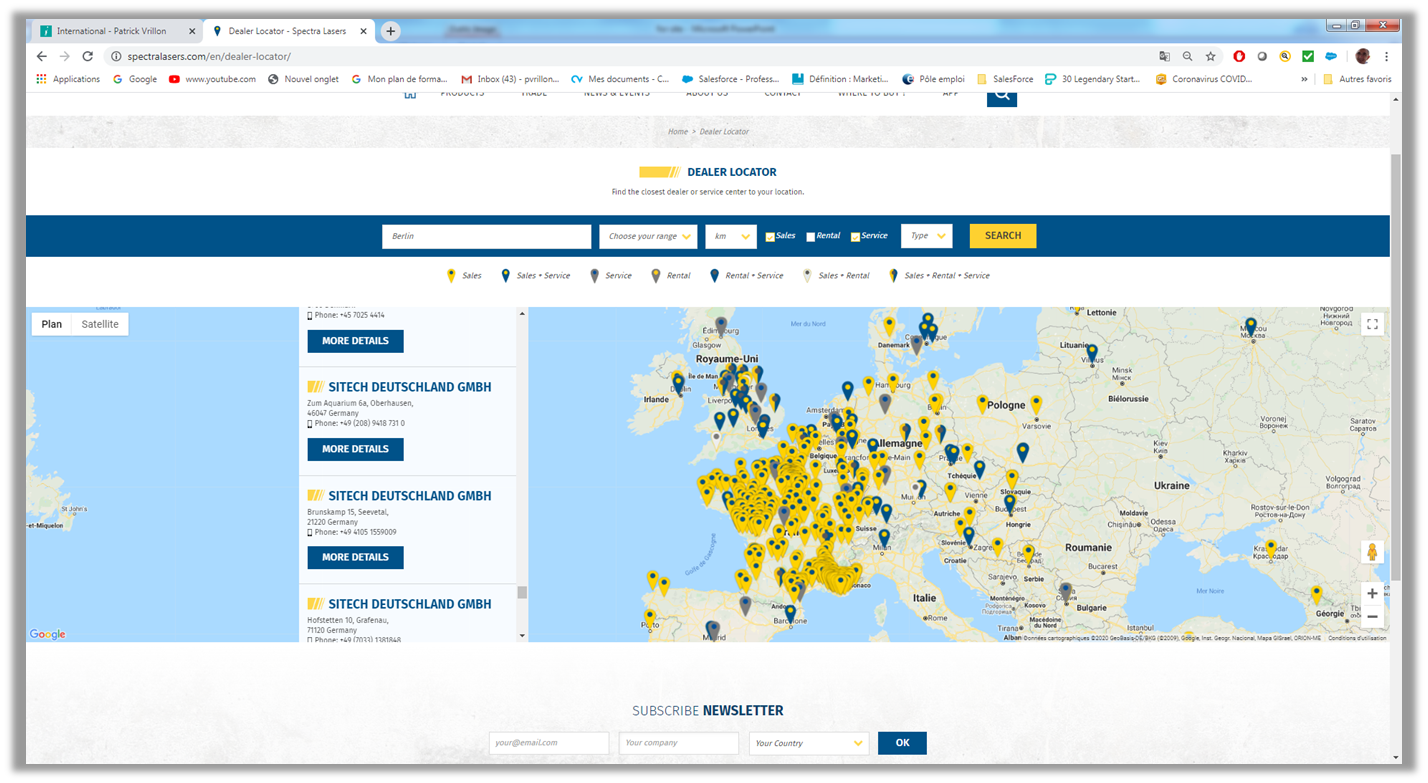This screenshot has height=783, width=1428.
Task: Click the Salesforce cloud extension icon
Action: [x=1331, y=56]
